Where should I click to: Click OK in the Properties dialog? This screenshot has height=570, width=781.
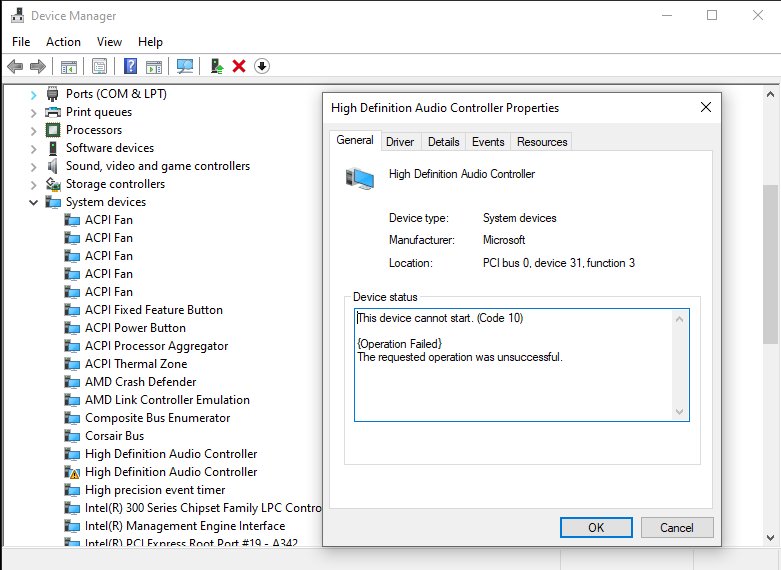[x=596, y=528]
